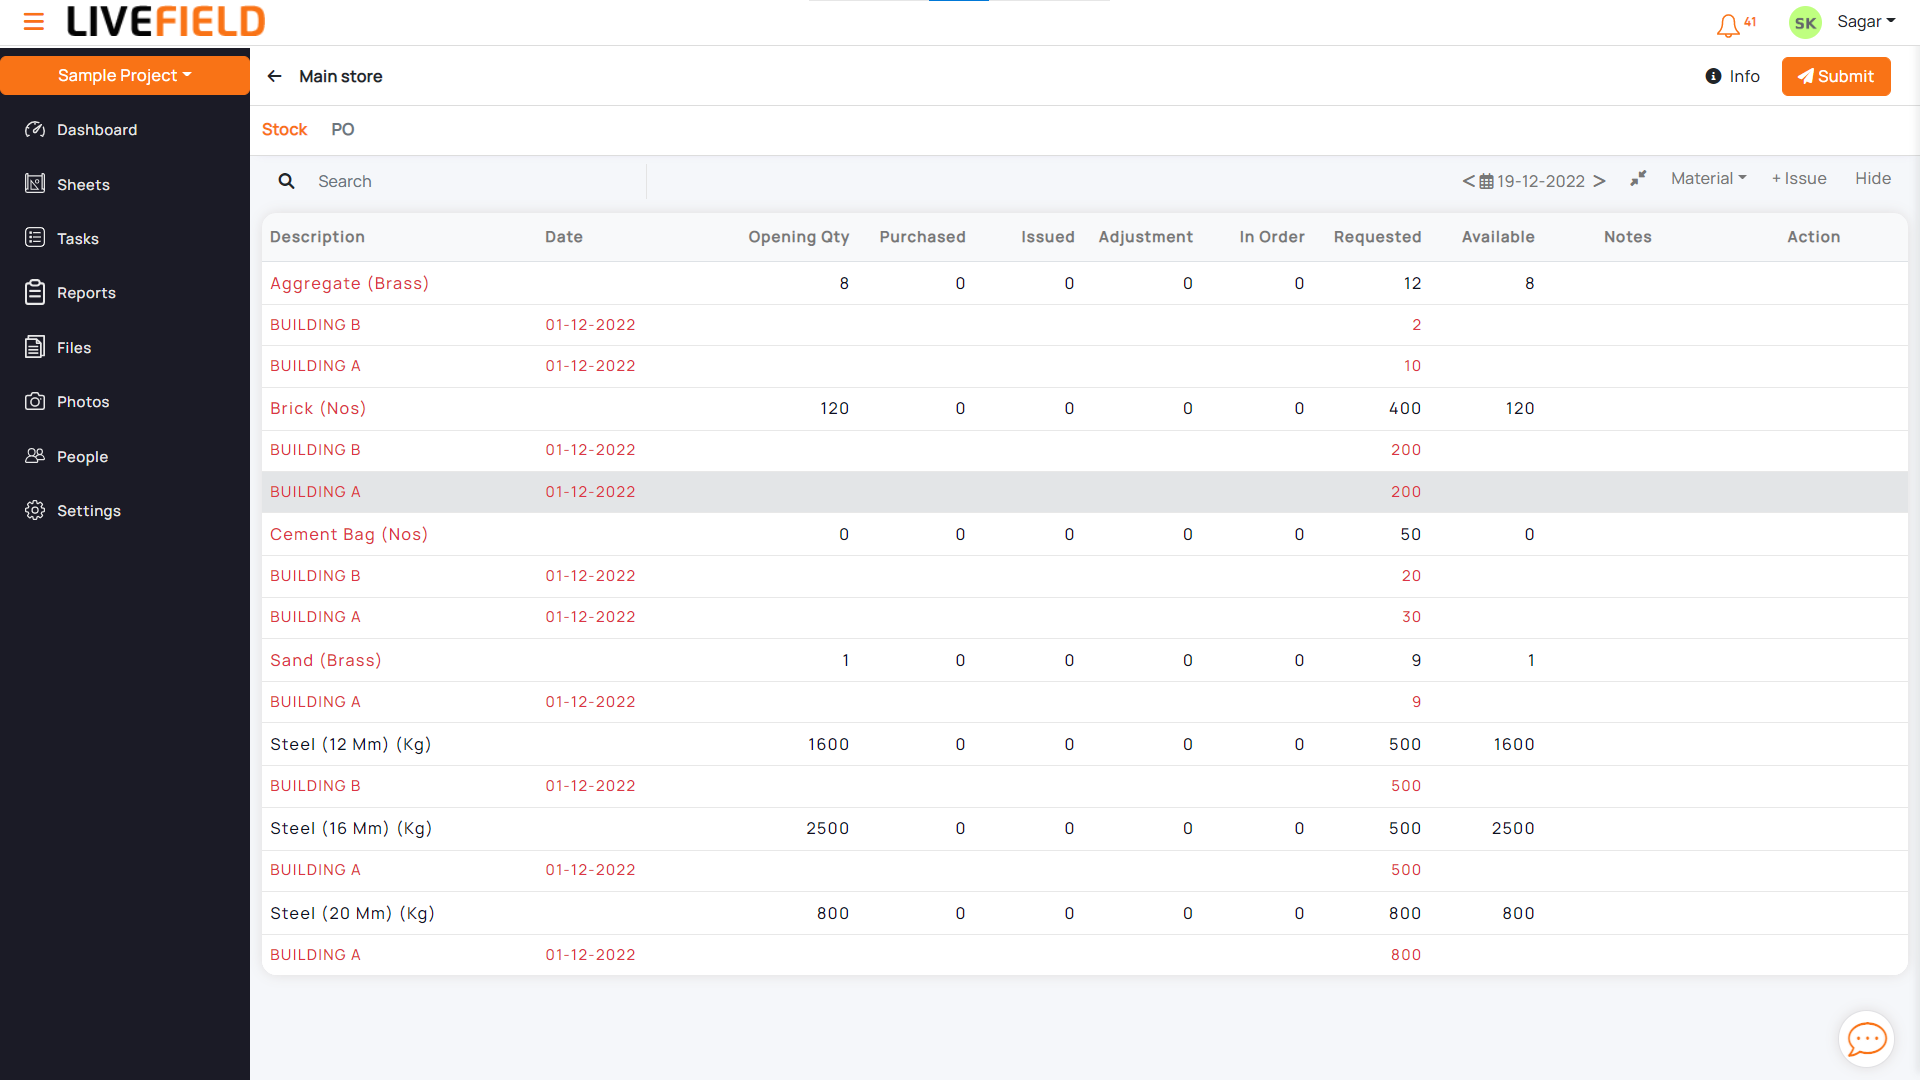Hide the stock details via Hide link
The height and width of the screenshot is (1080, 1920).
tap(1873, 178)
